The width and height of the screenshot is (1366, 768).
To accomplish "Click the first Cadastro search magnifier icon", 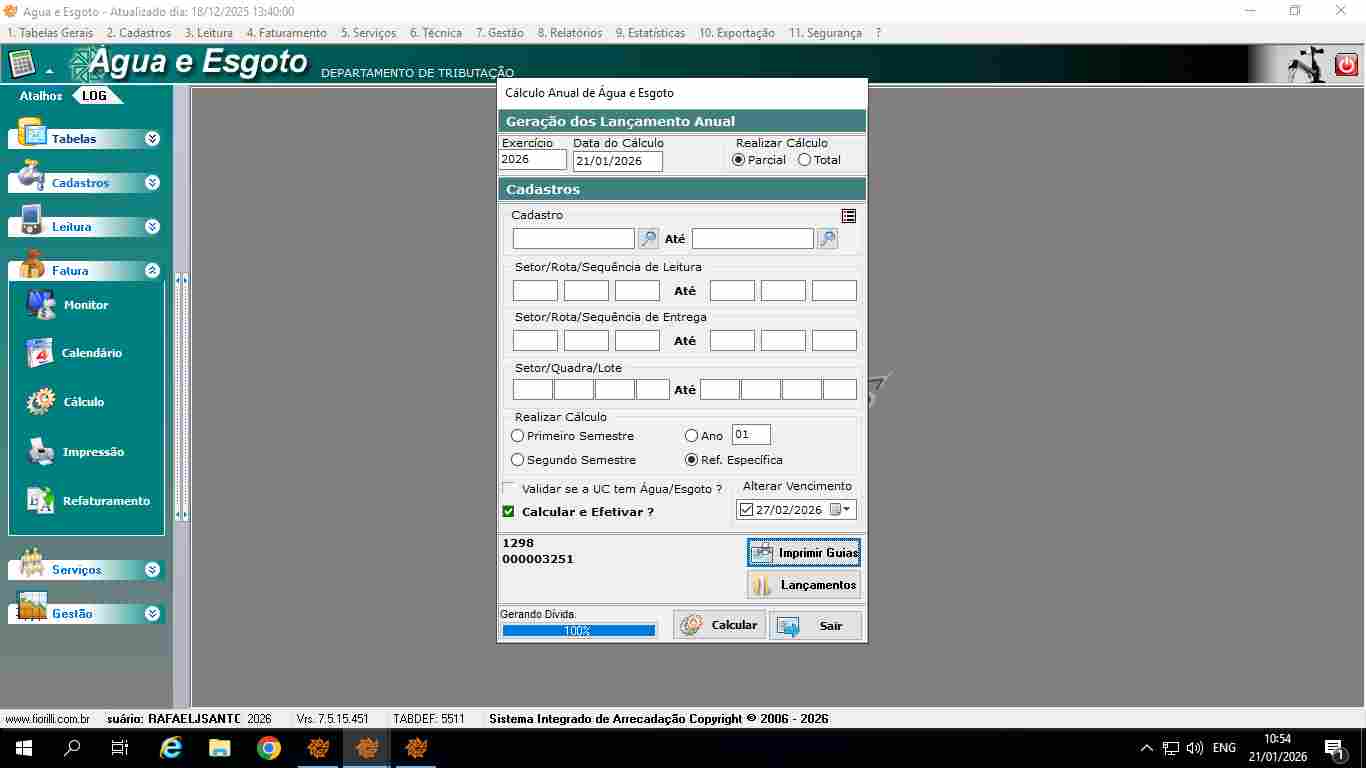I will [648, 239].
